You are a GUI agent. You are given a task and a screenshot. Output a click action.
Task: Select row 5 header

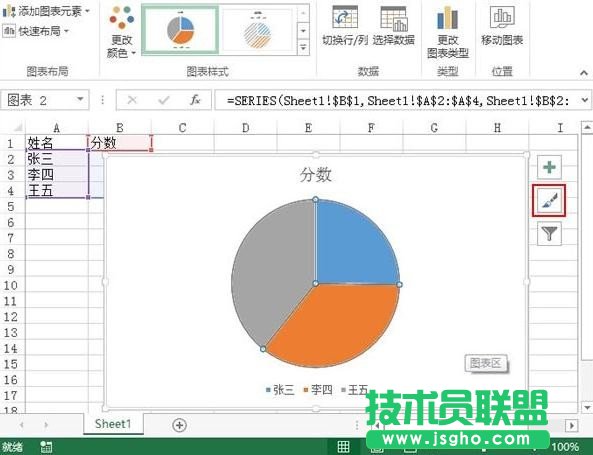coord(11,207)
